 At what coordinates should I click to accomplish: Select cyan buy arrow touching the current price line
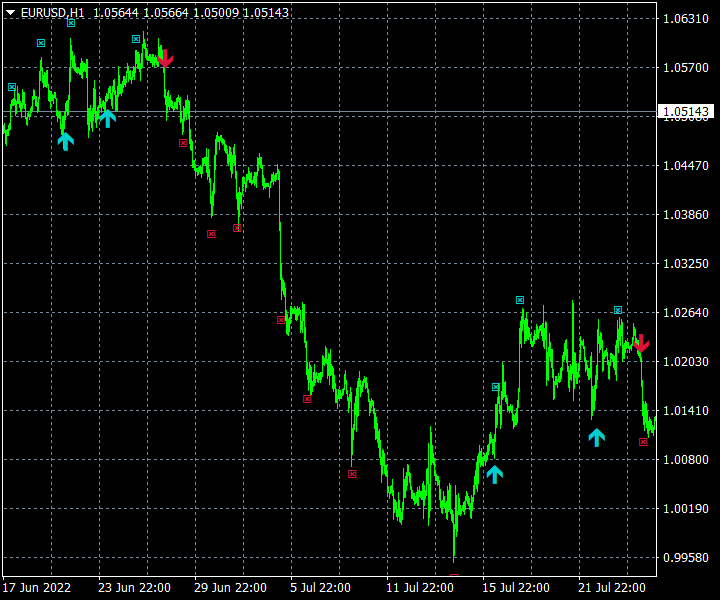107,118
